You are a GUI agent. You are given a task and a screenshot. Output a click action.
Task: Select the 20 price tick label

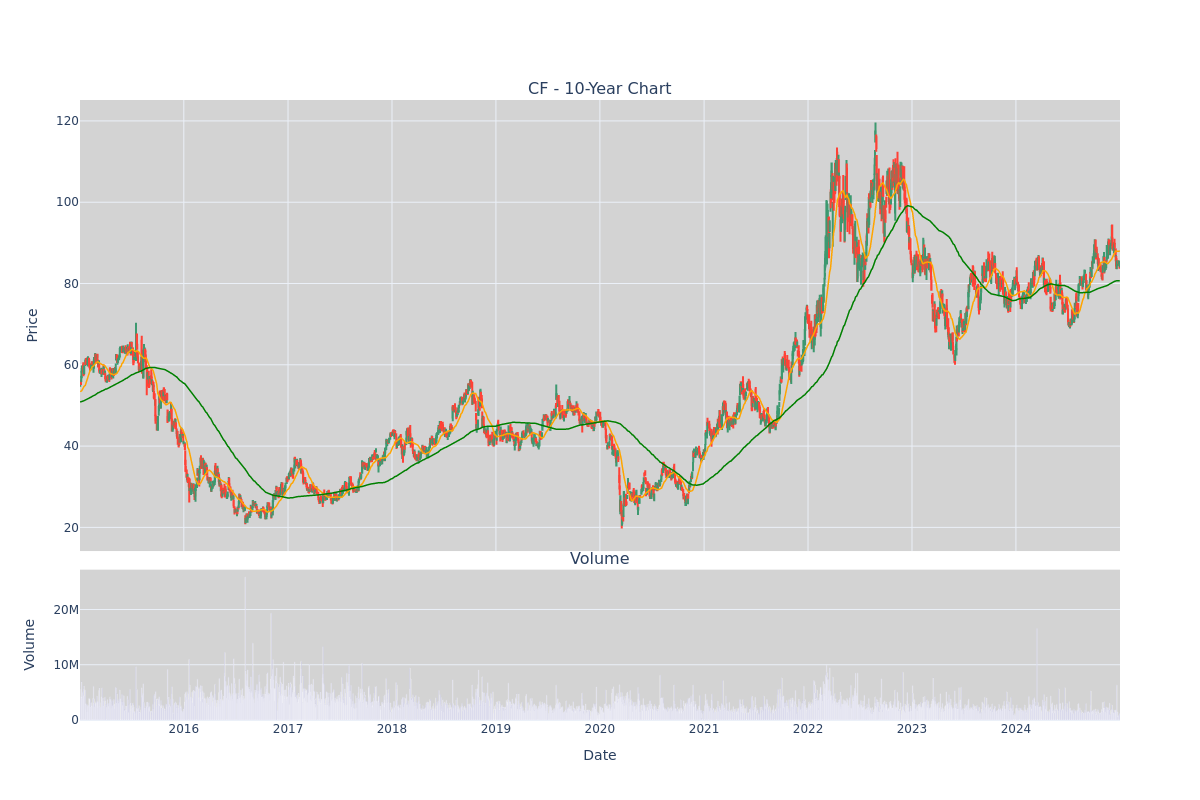71,528
